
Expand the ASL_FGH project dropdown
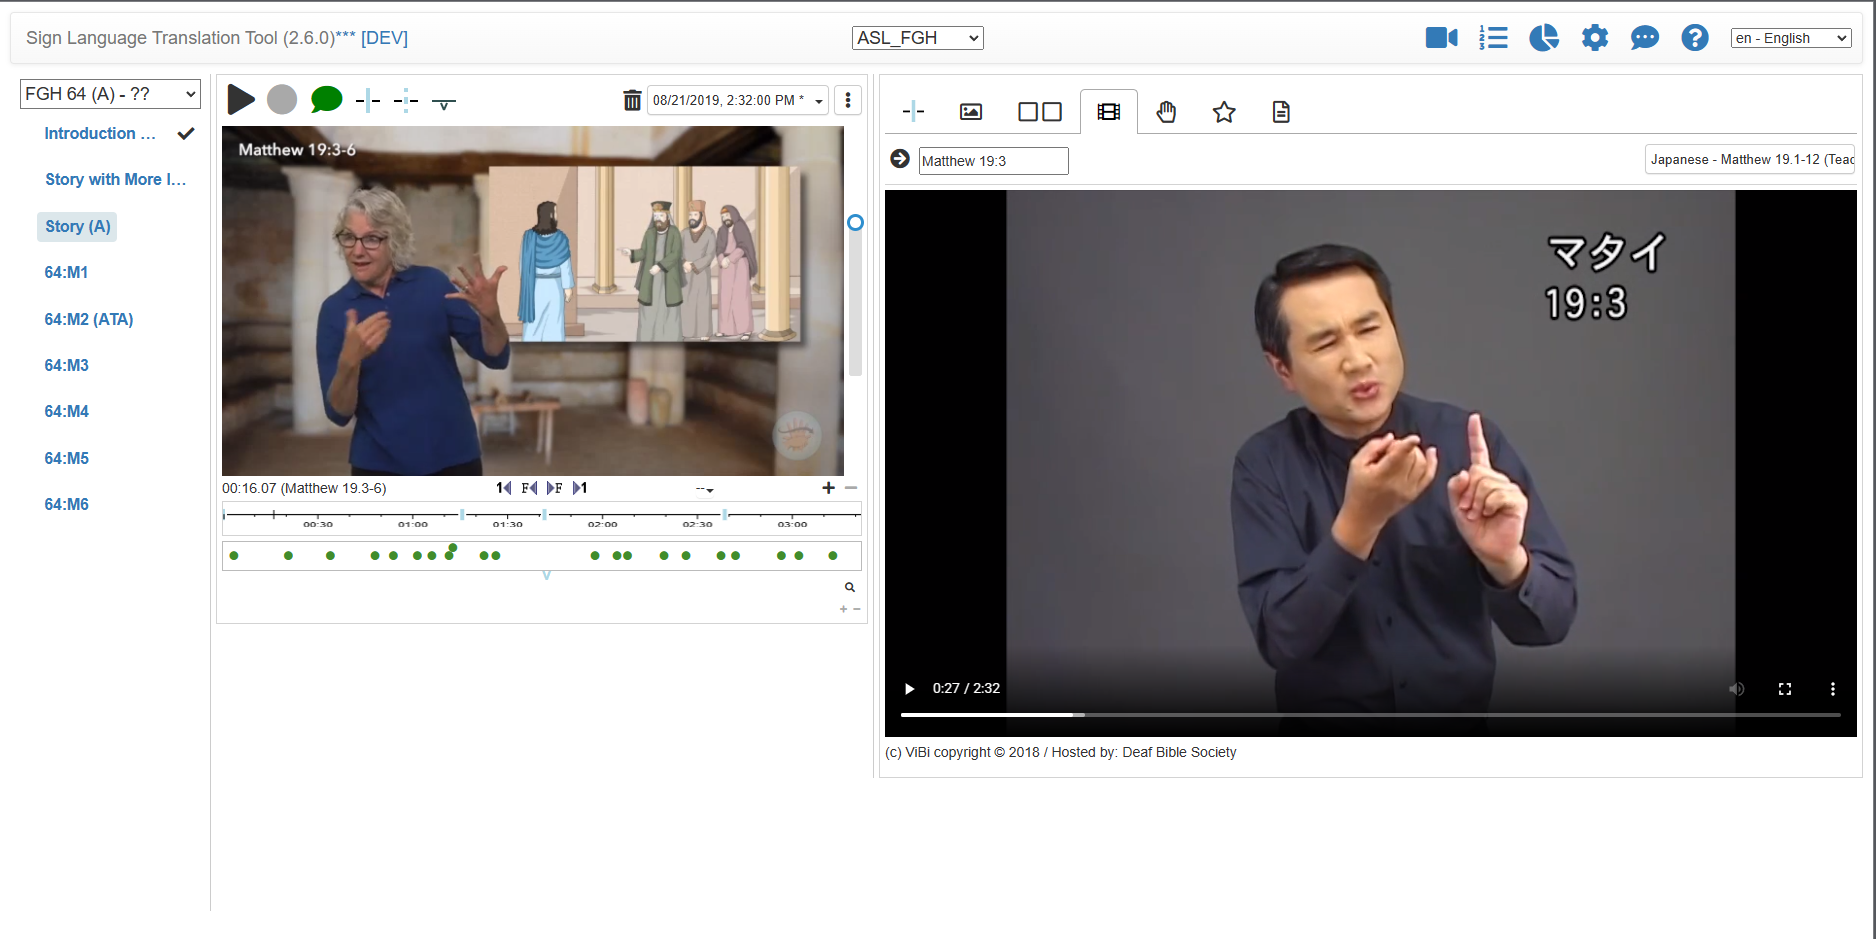coord(917,38)
